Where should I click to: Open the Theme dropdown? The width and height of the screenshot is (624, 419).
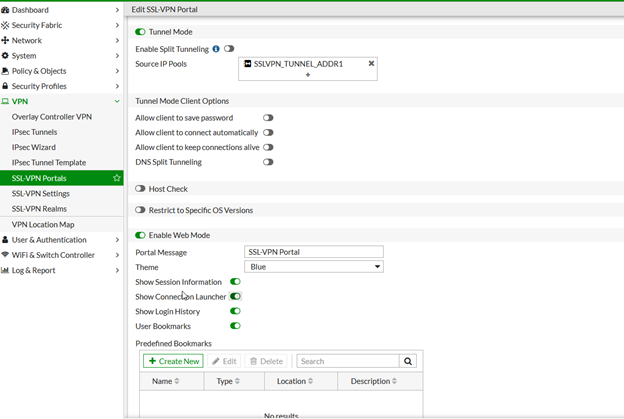click(314, 267)
